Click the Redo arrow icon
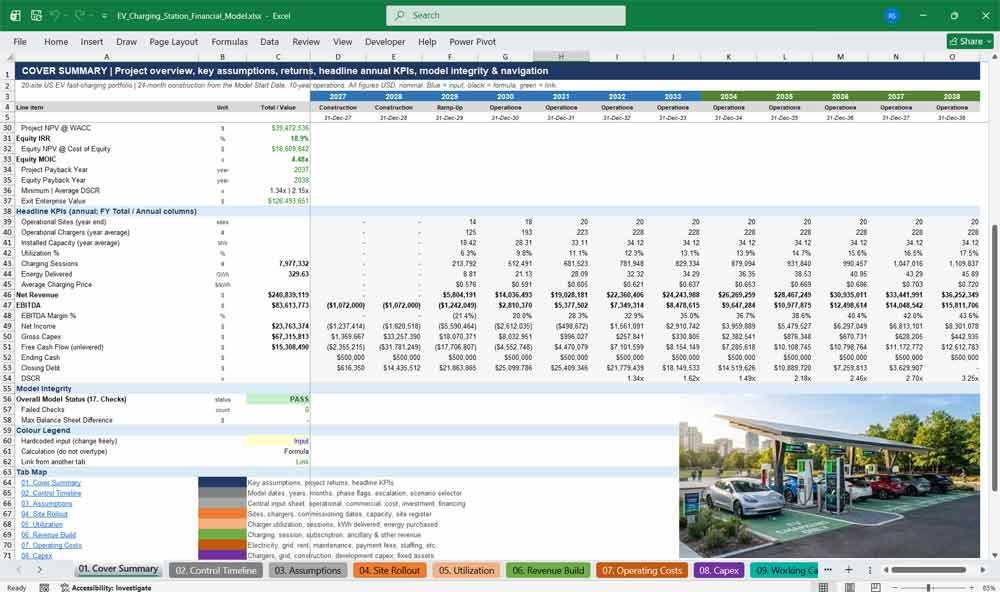Viewport: 1000px width, 592px height. (x=80, y=15)
